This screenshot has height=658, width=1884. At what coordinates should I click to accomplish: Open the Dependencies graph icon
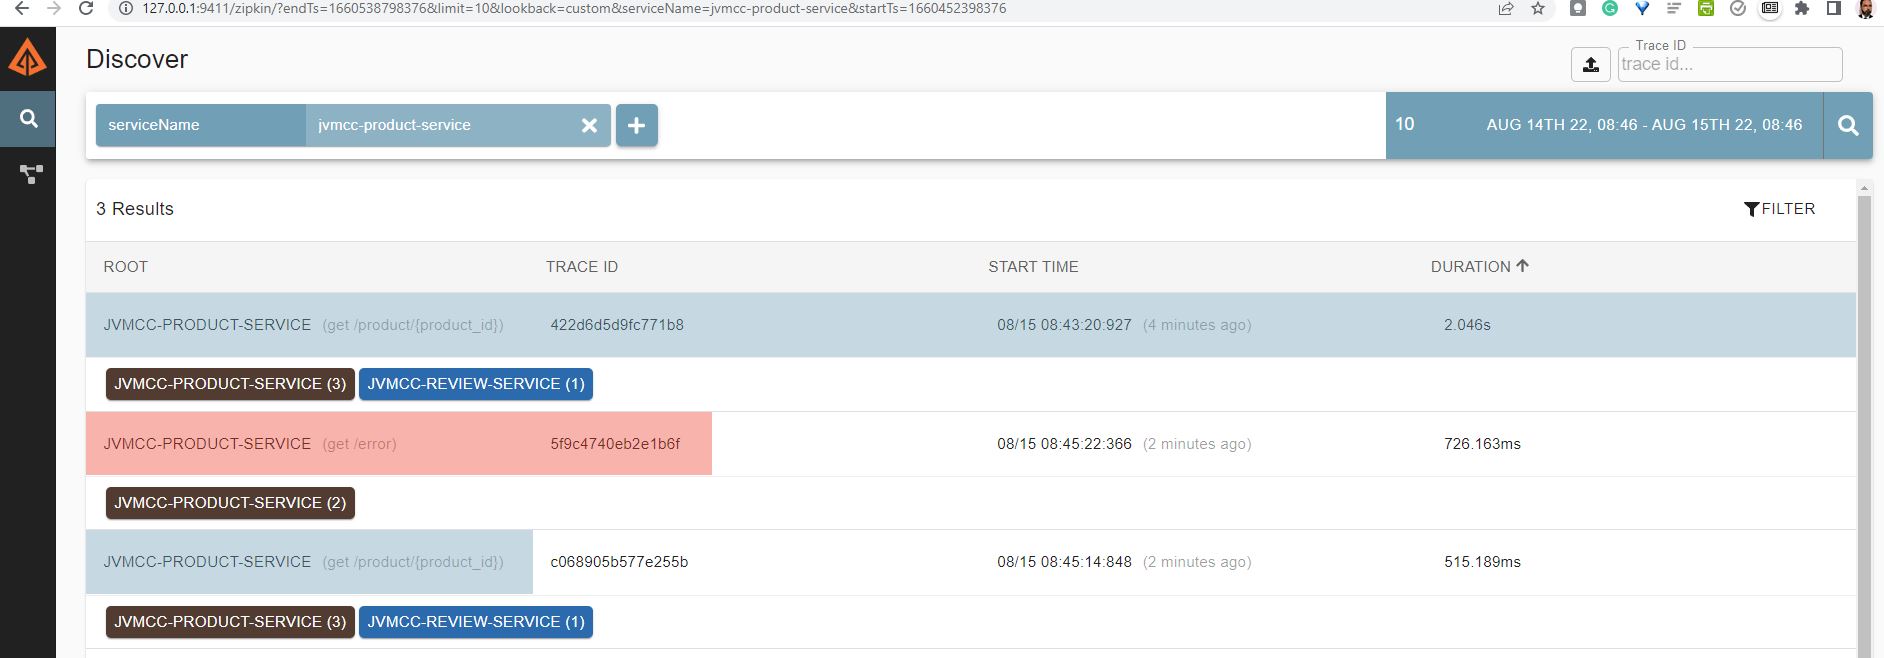[30, 174]
